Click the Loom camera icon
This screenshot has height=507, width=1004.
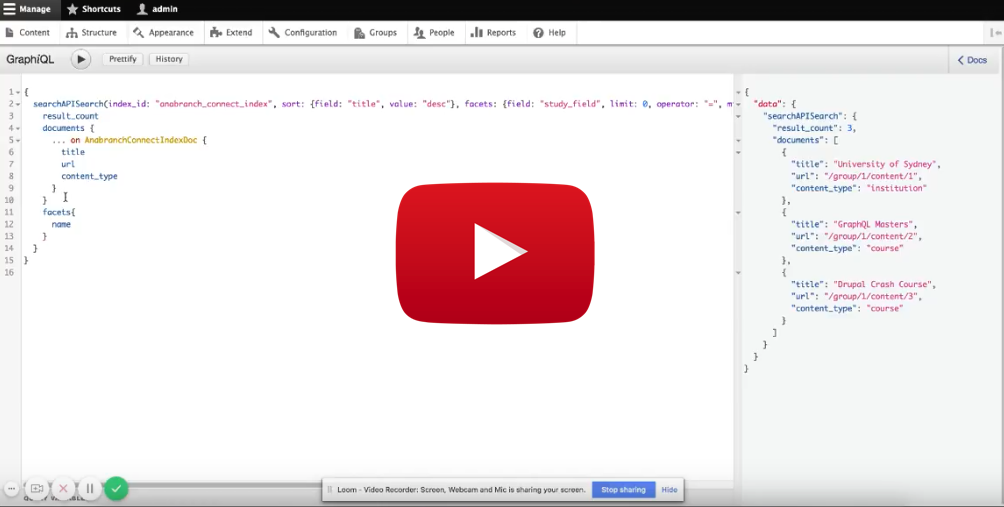click(37, 488)
